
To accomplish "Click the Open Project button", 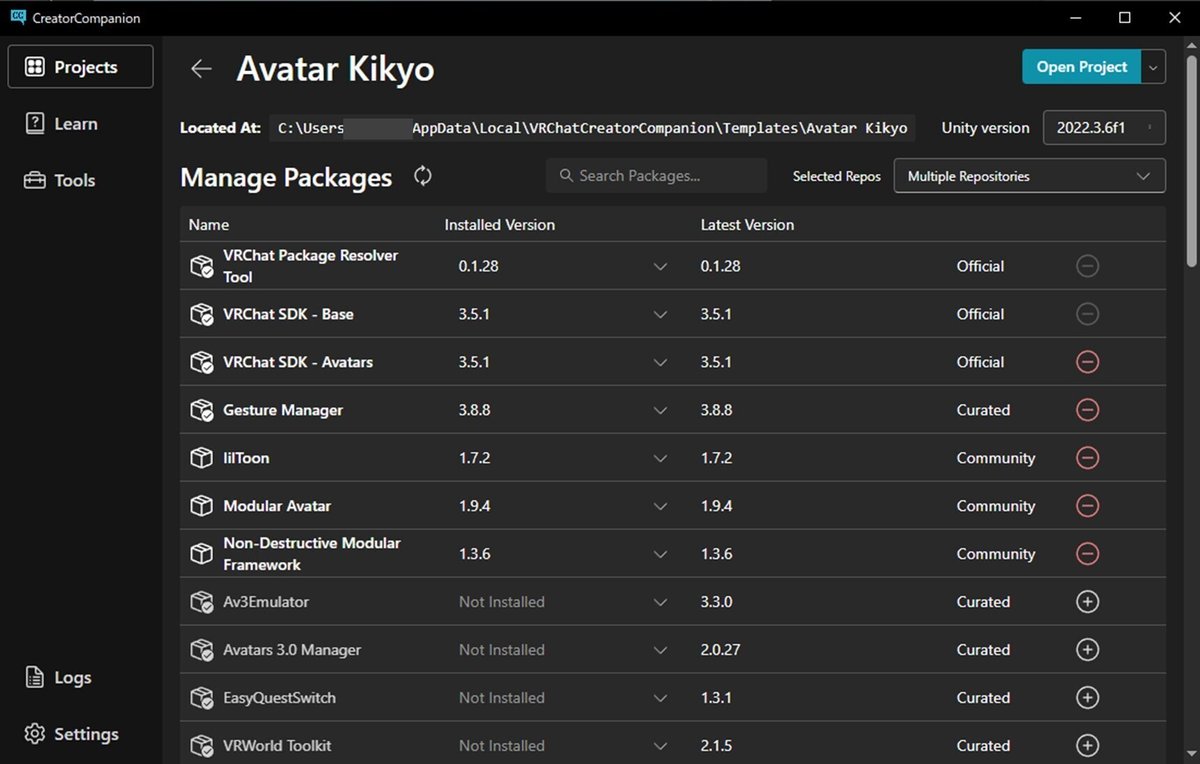I will click(x=1081, y=67).
